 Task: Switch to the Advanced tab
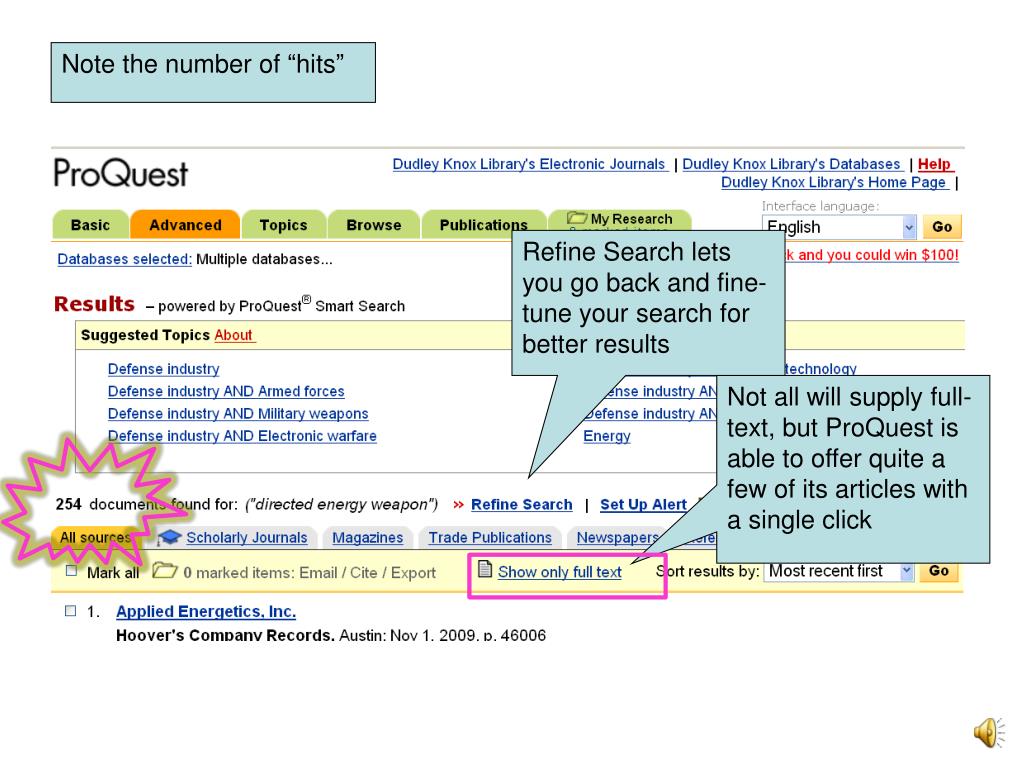click(x=185, y=225)
